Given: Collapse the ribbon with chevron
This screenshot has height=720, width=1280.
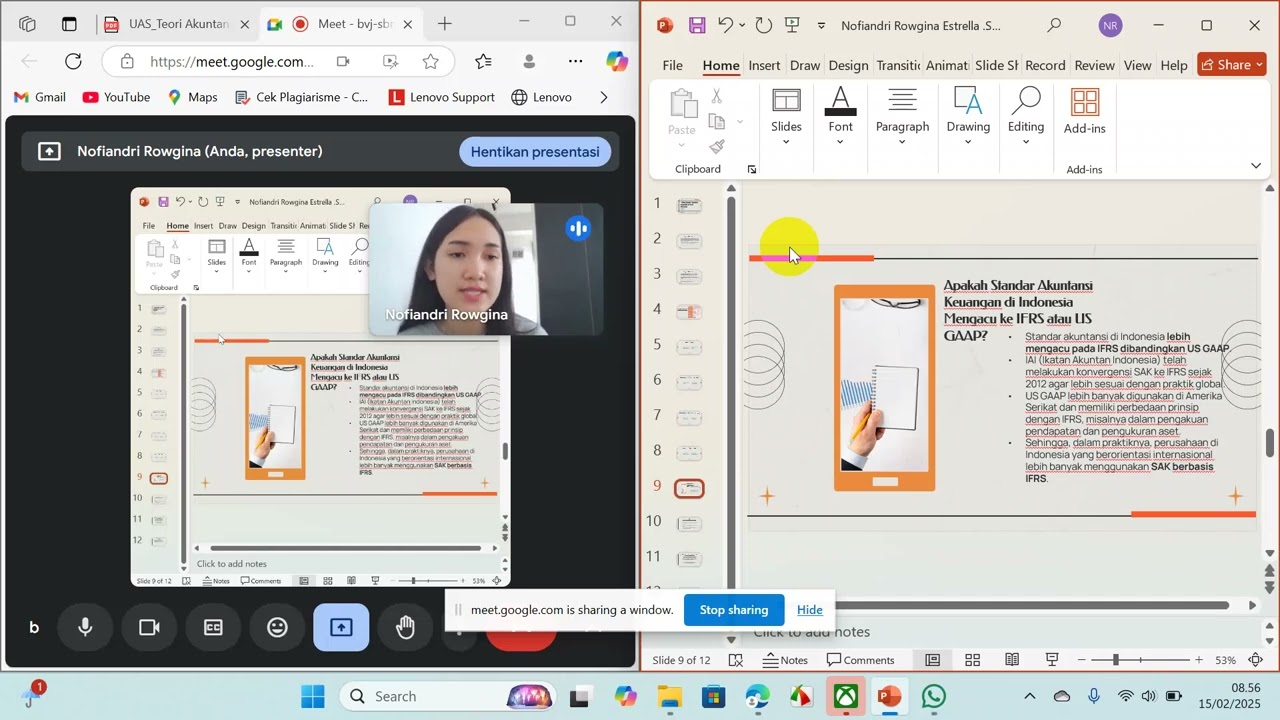Looking at the screenshot, I should (1256, 166).
